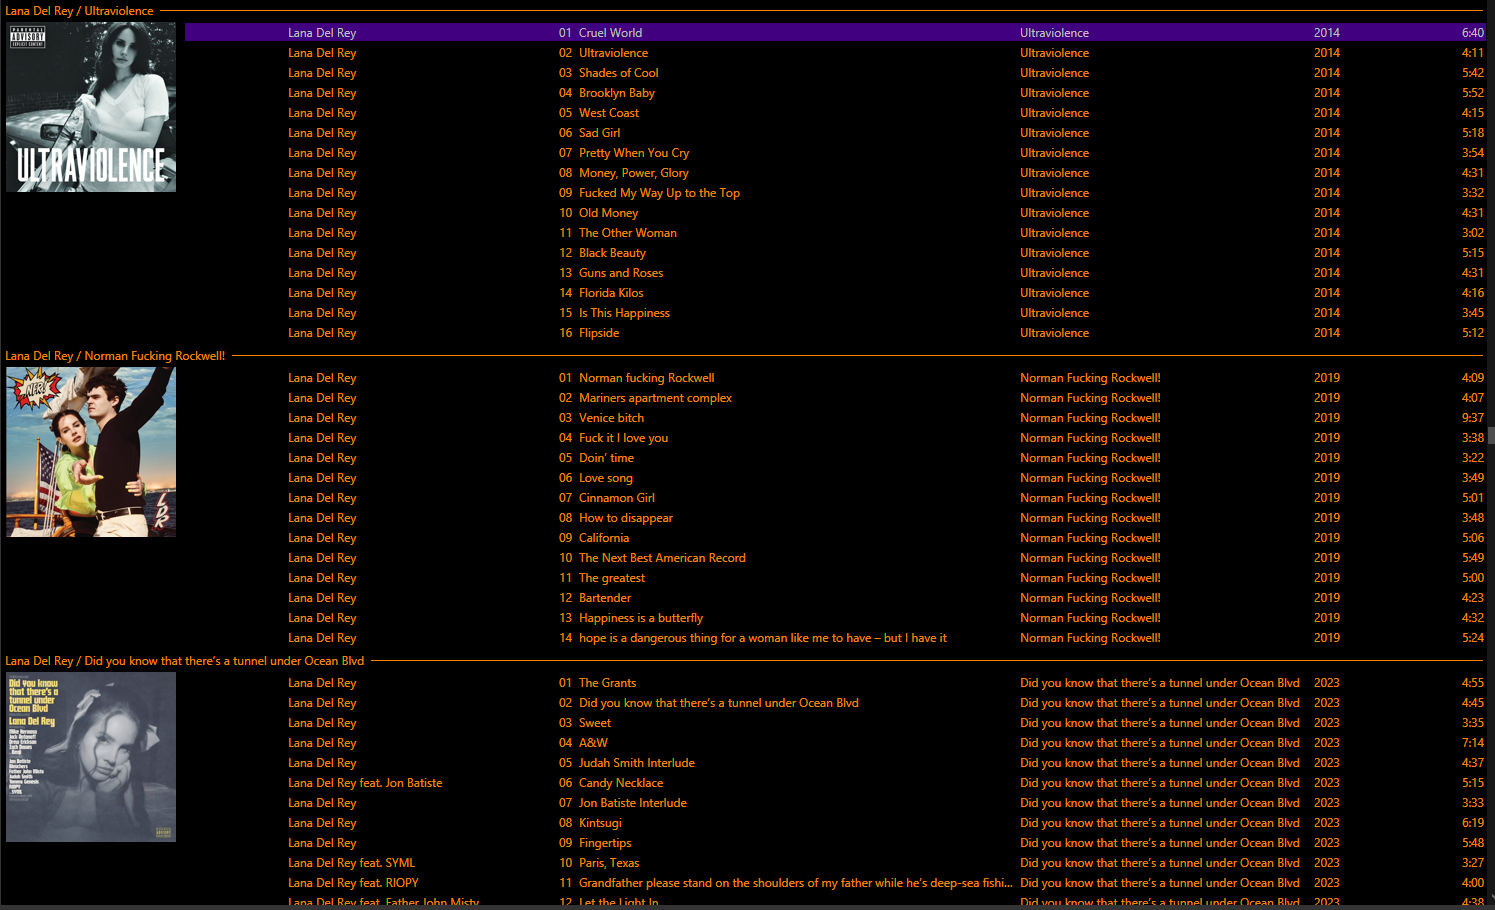Open the Ultraviolence album cover thumbnail
This screenshot has height=910, width=1495.
(91, 107)
